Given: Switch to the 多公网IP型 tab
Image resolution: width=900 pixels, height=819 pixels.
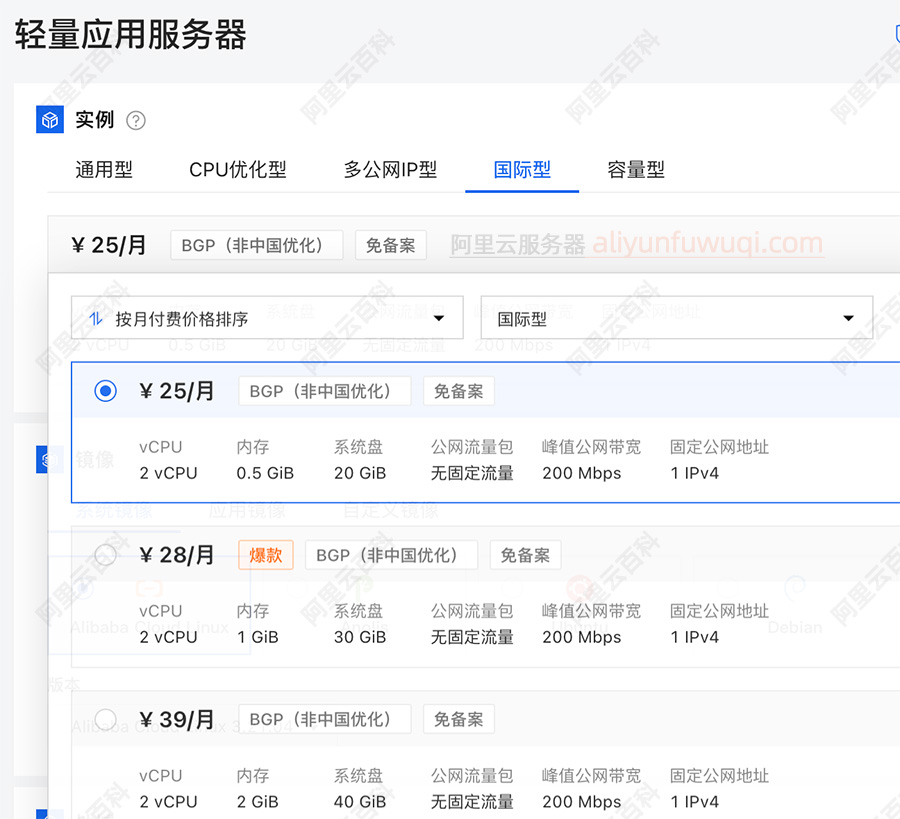Looking at the screenshot, I should tap(389, 170).
